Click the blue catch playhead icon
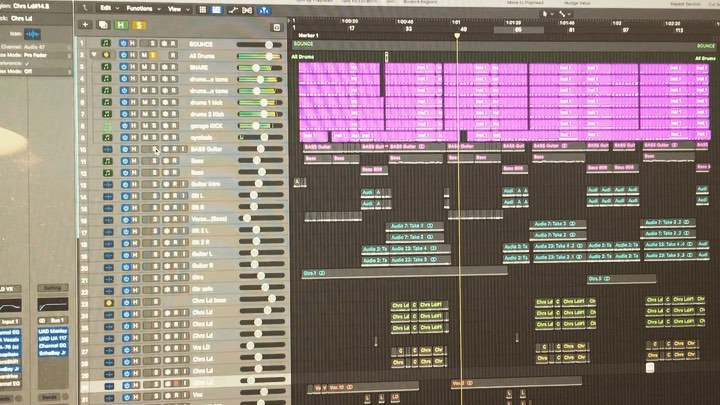The image size is (720, 405). [264, 10]
